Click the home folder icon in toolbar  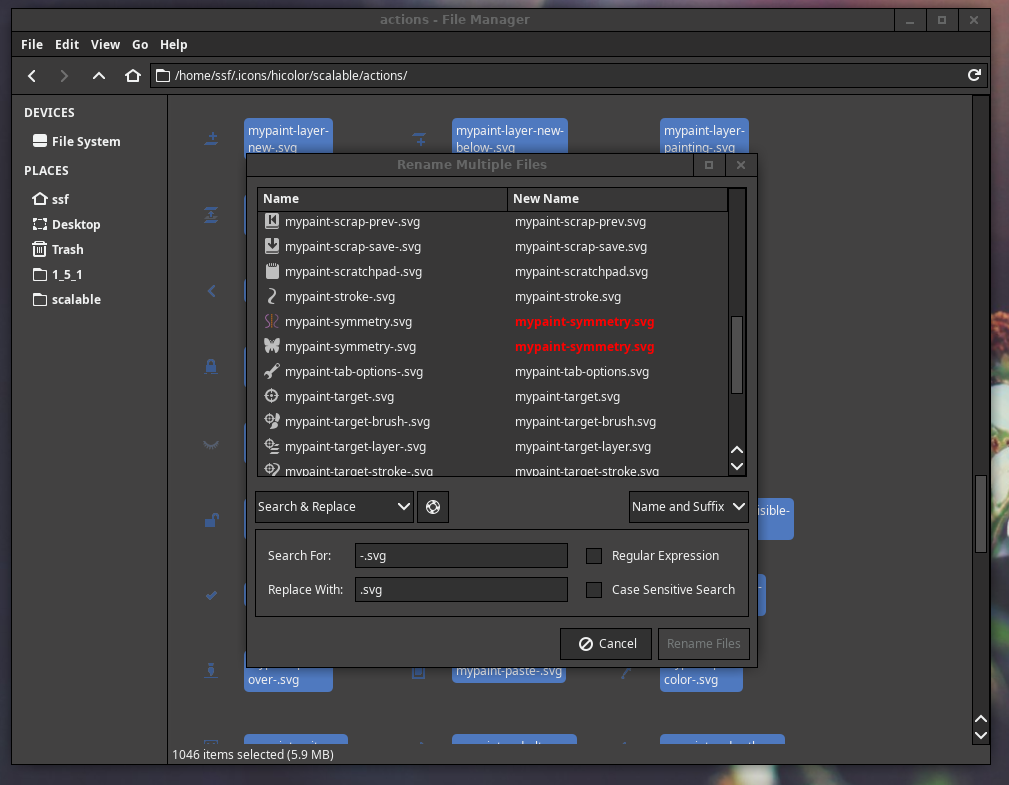pos(132,76)
